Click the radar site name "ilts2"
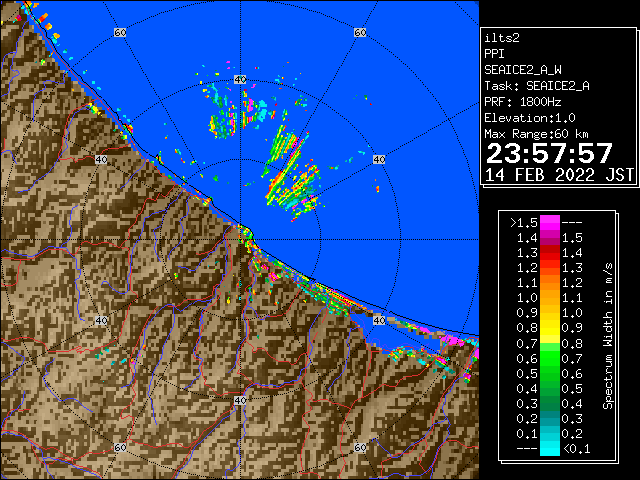This screenshot has width=640, height=480. click(x=502, y=38)
